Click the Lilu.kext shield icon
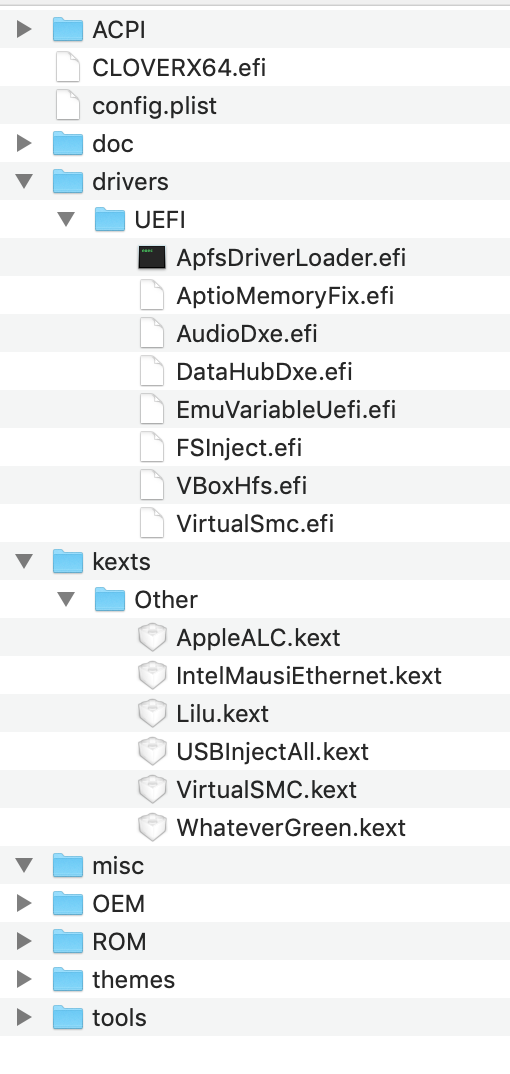Image resolution: width=510 pixels, height=1074 pixels. 151,714
